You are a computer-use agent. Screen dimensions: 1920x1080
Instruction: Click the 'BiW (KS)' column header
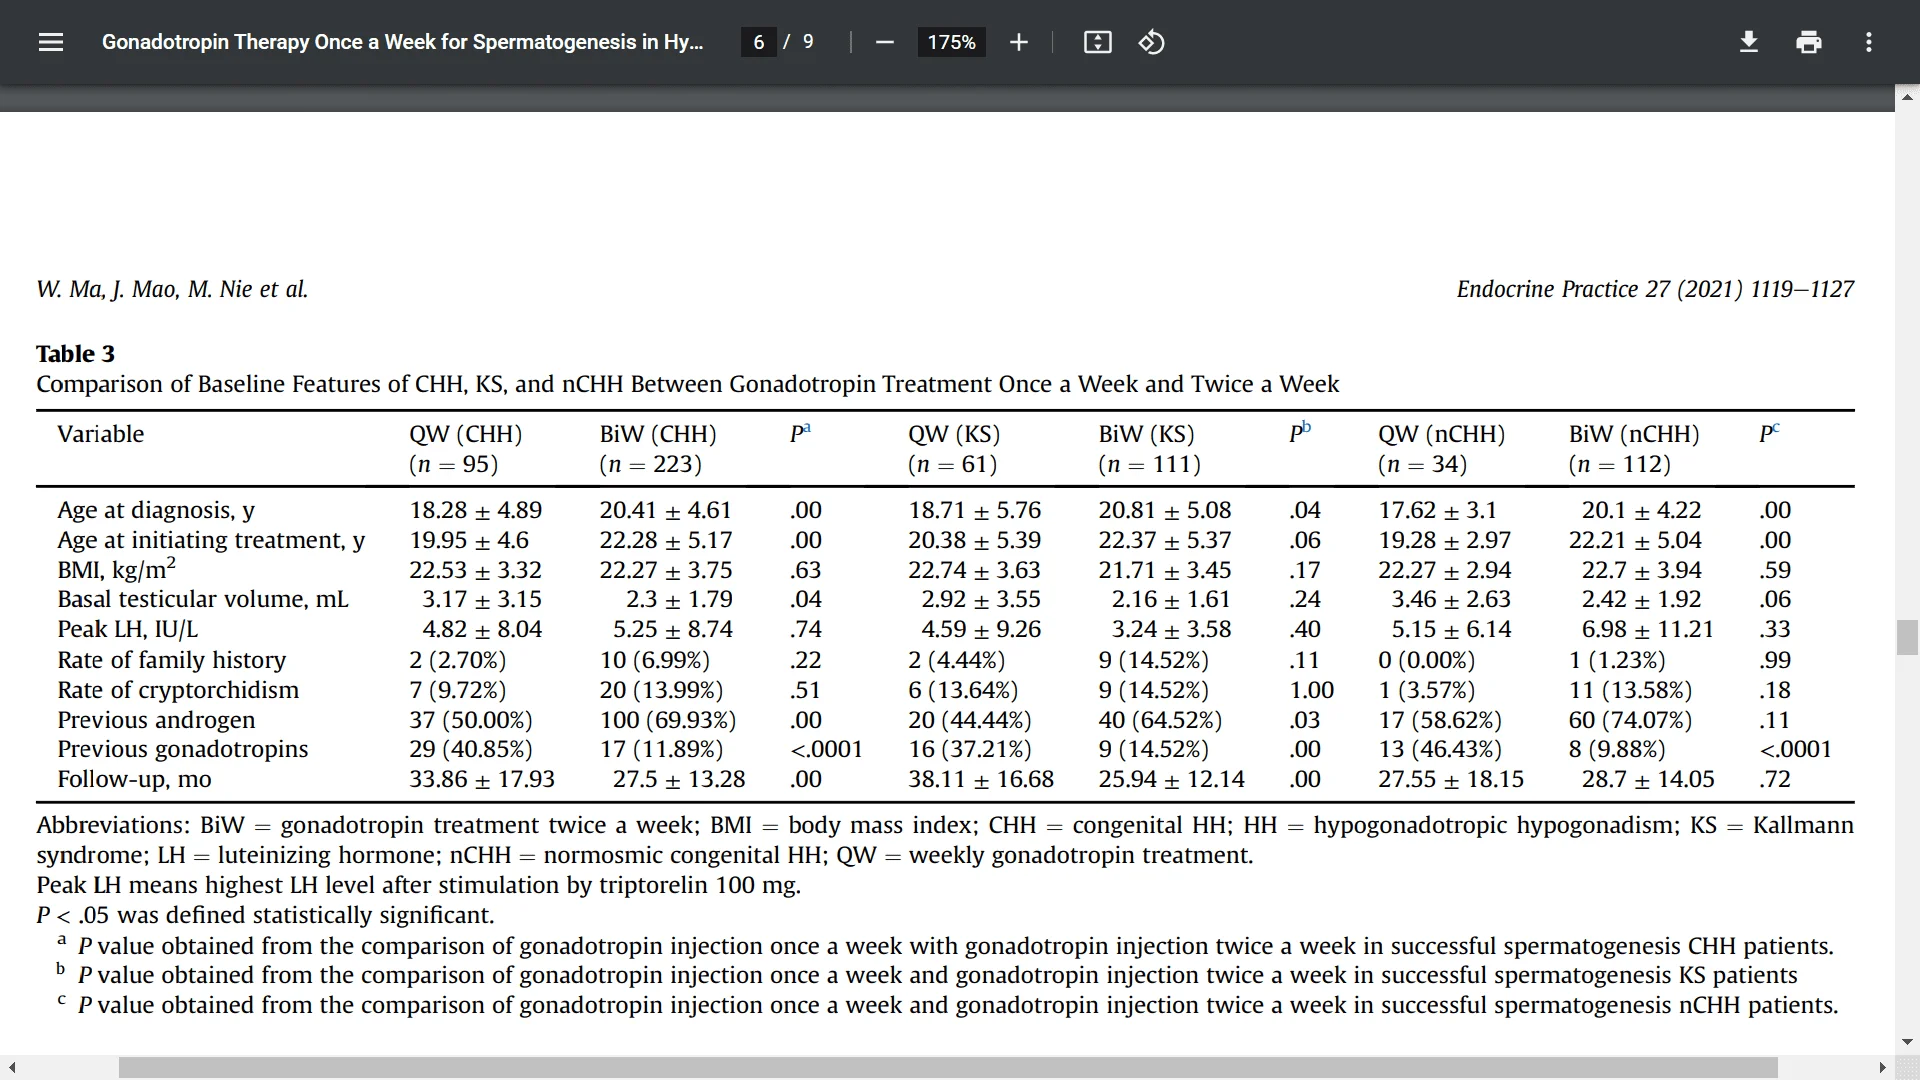(x=1146, y=434)
